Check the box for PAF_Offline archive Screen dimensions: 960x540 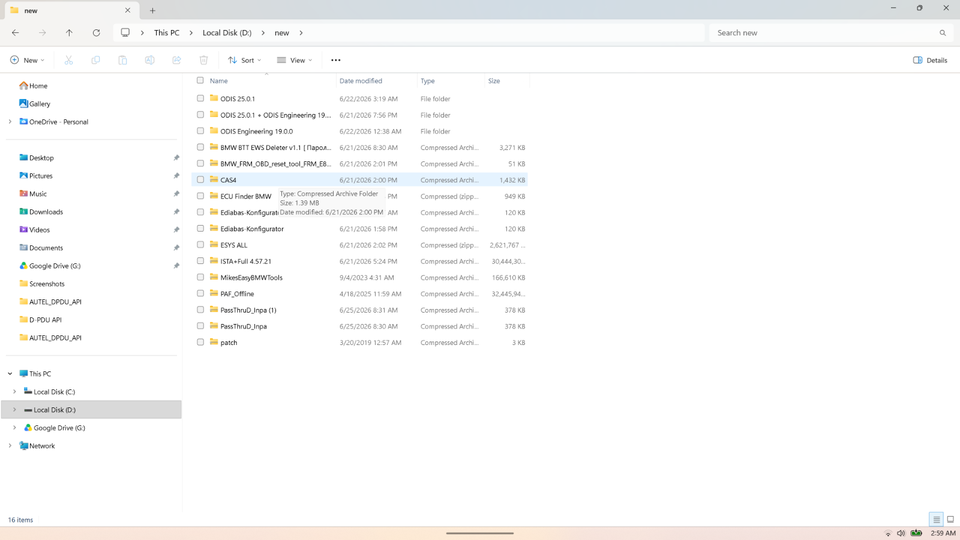[x=200, y=293]
